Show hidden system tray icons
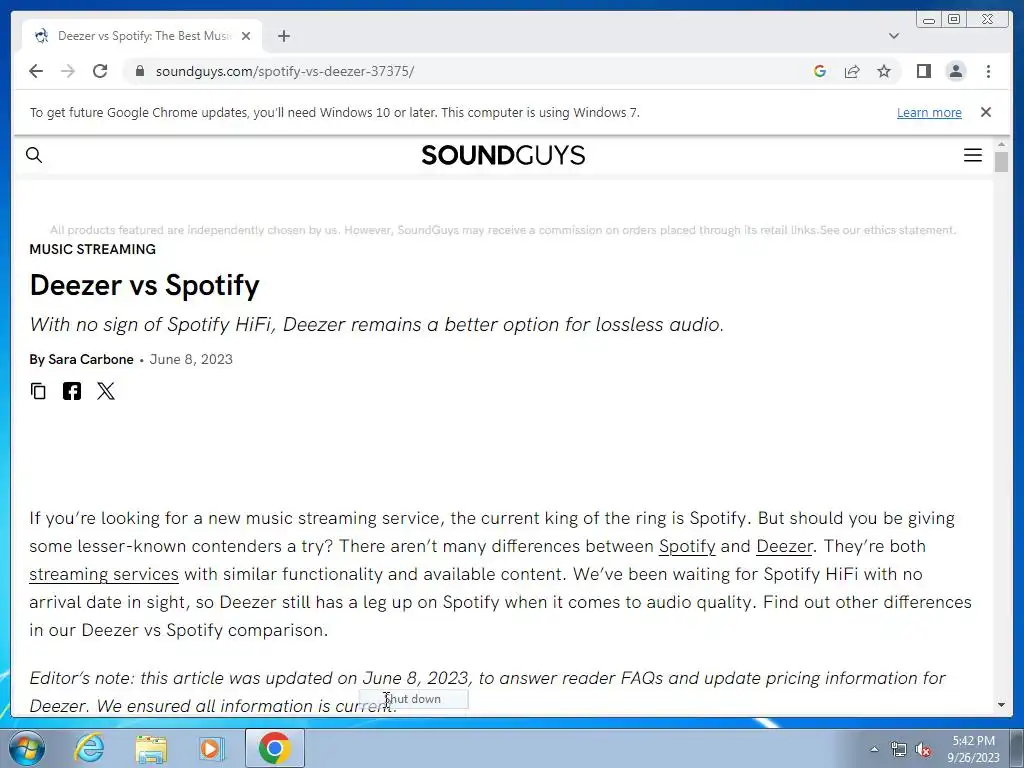This screenshot has width=1024, height=768. click(x=874, y=749)
